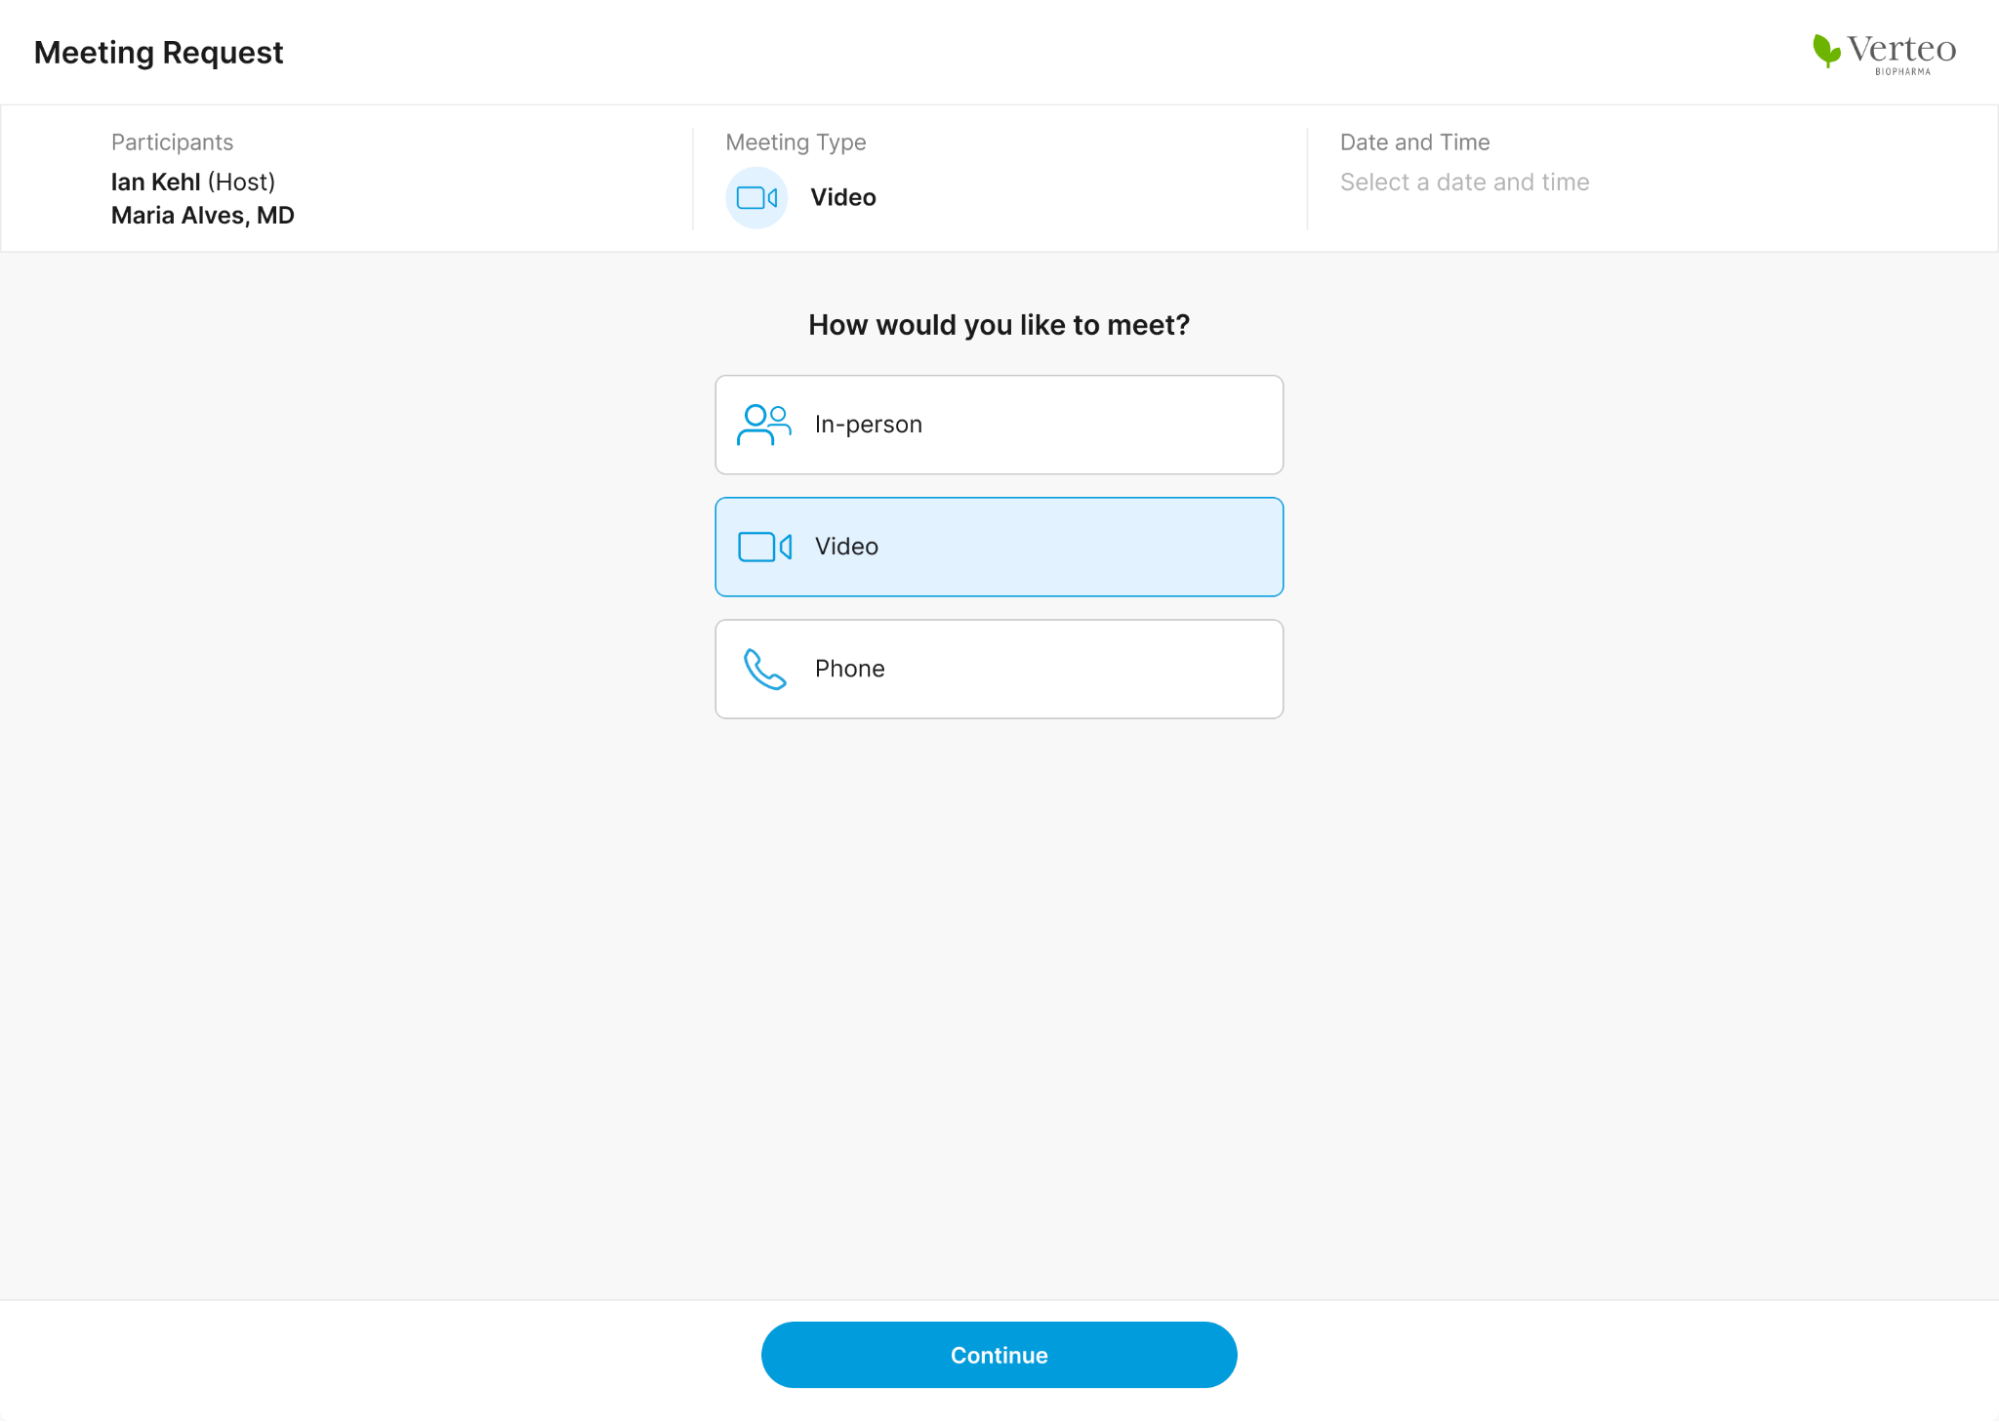Select the Video meeting option

click(x=998, y=547)
